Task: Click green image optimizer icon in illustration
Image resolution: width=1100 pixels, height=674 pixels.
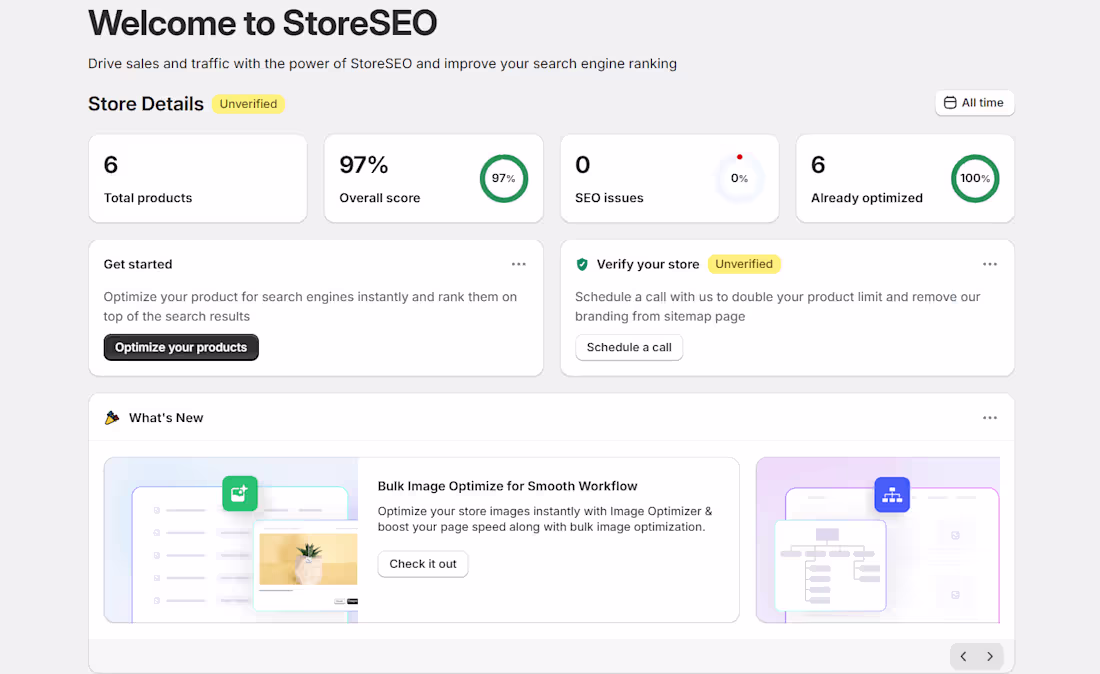Action: [240, 494]
